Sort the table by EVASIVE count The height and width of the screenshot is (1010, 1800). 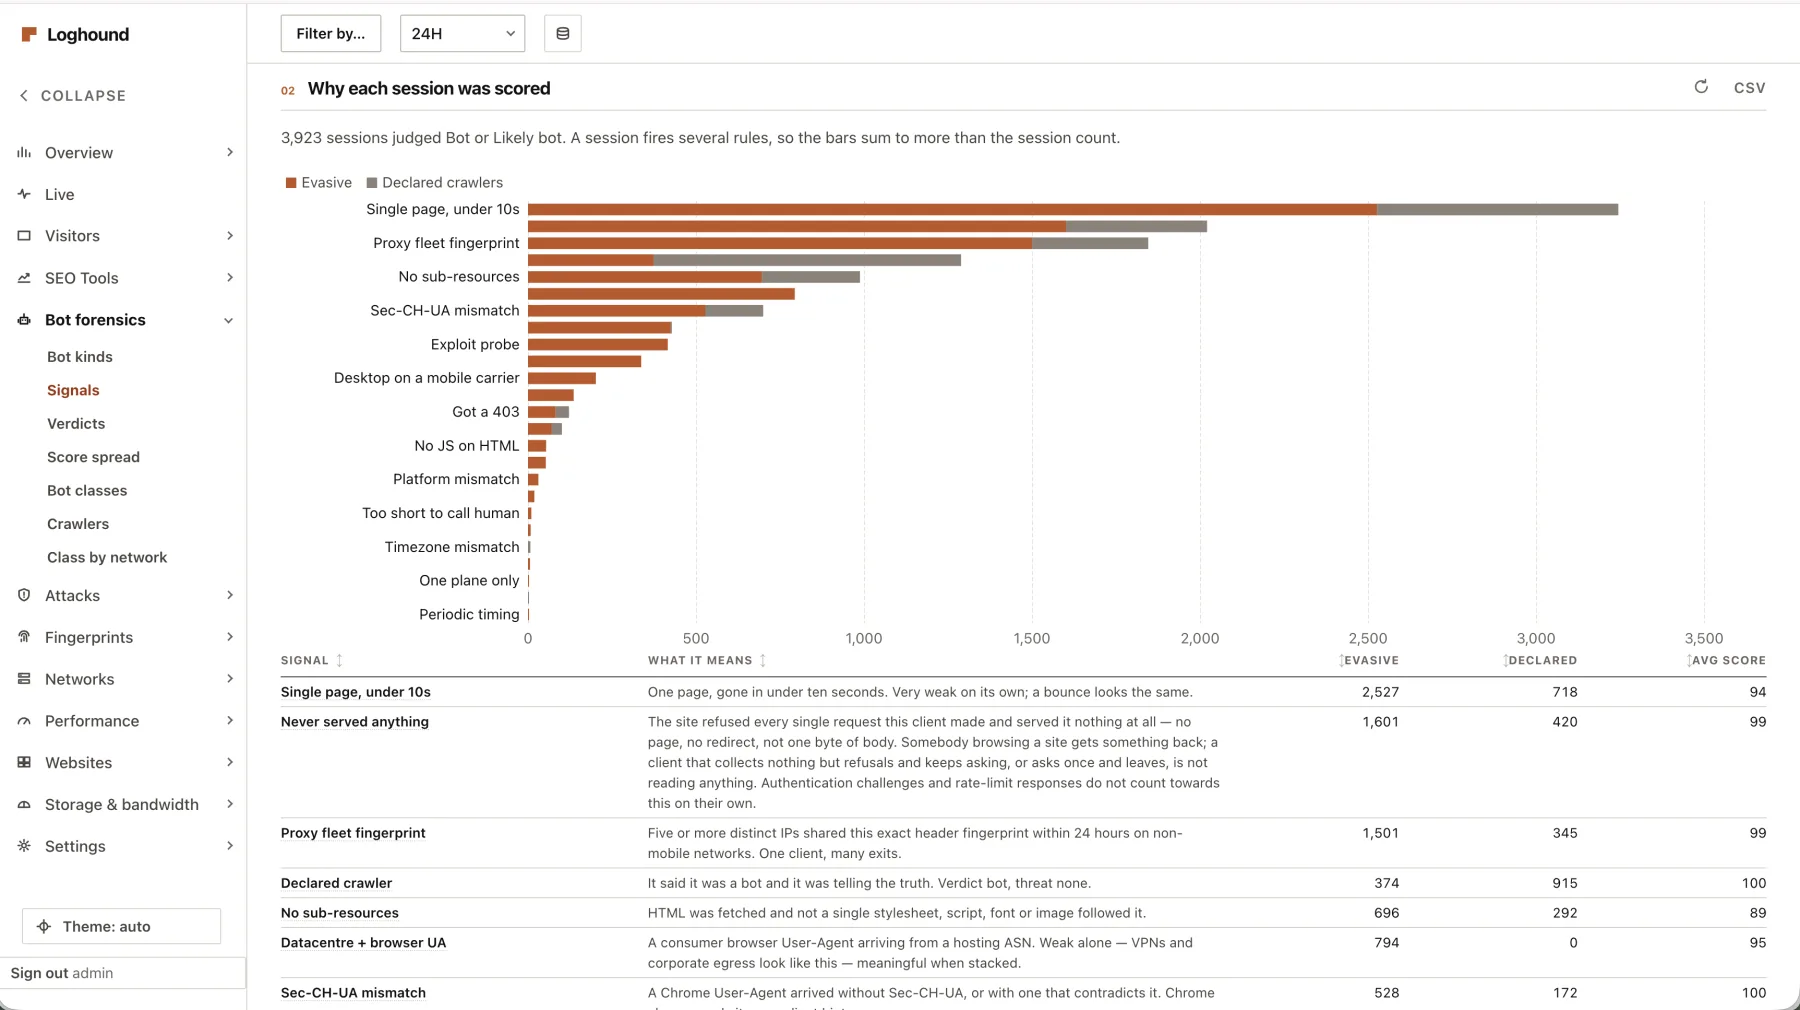click(x=1369, y=660)
